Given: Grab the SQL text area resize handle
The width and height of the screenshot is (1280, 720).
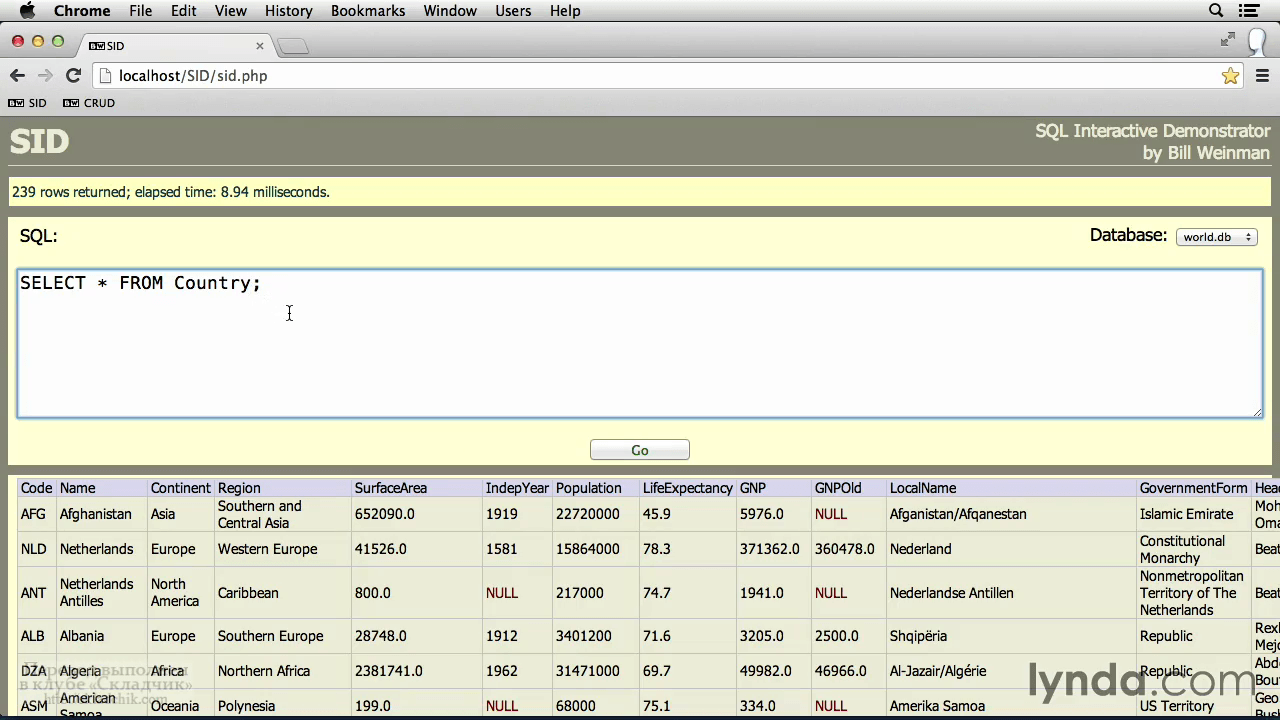Looking at the screenshot, I should 1256,411.
